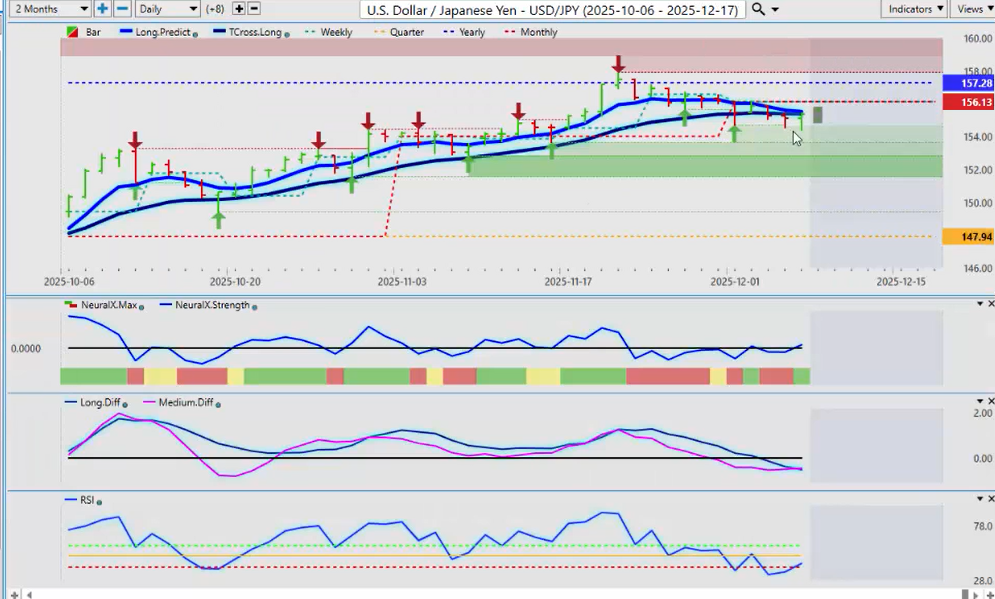Click the black plus forecast increment button
Screen dimensions: 995x599
pyautogui.click(x=239, y=9)
